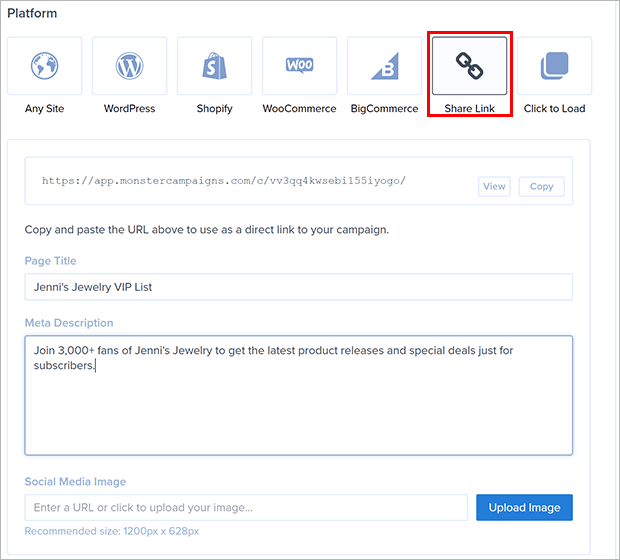
Task: Click the "Click to Load" text label
Action: (x=554, y=108)
